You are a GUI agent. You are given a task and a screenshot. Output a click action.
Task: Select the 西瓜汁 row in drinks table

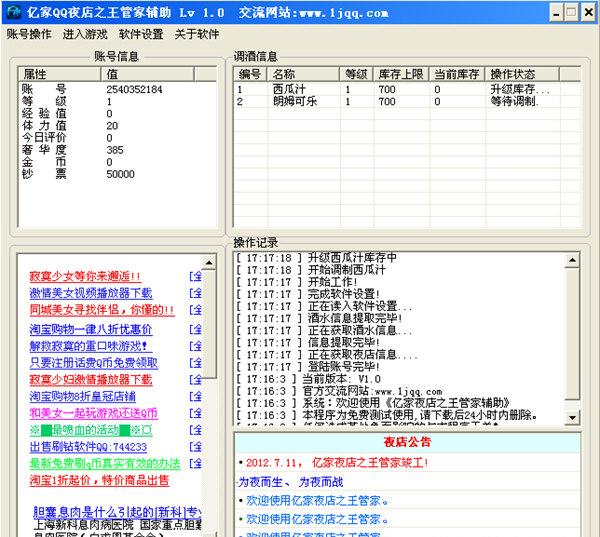pos(290,89)
